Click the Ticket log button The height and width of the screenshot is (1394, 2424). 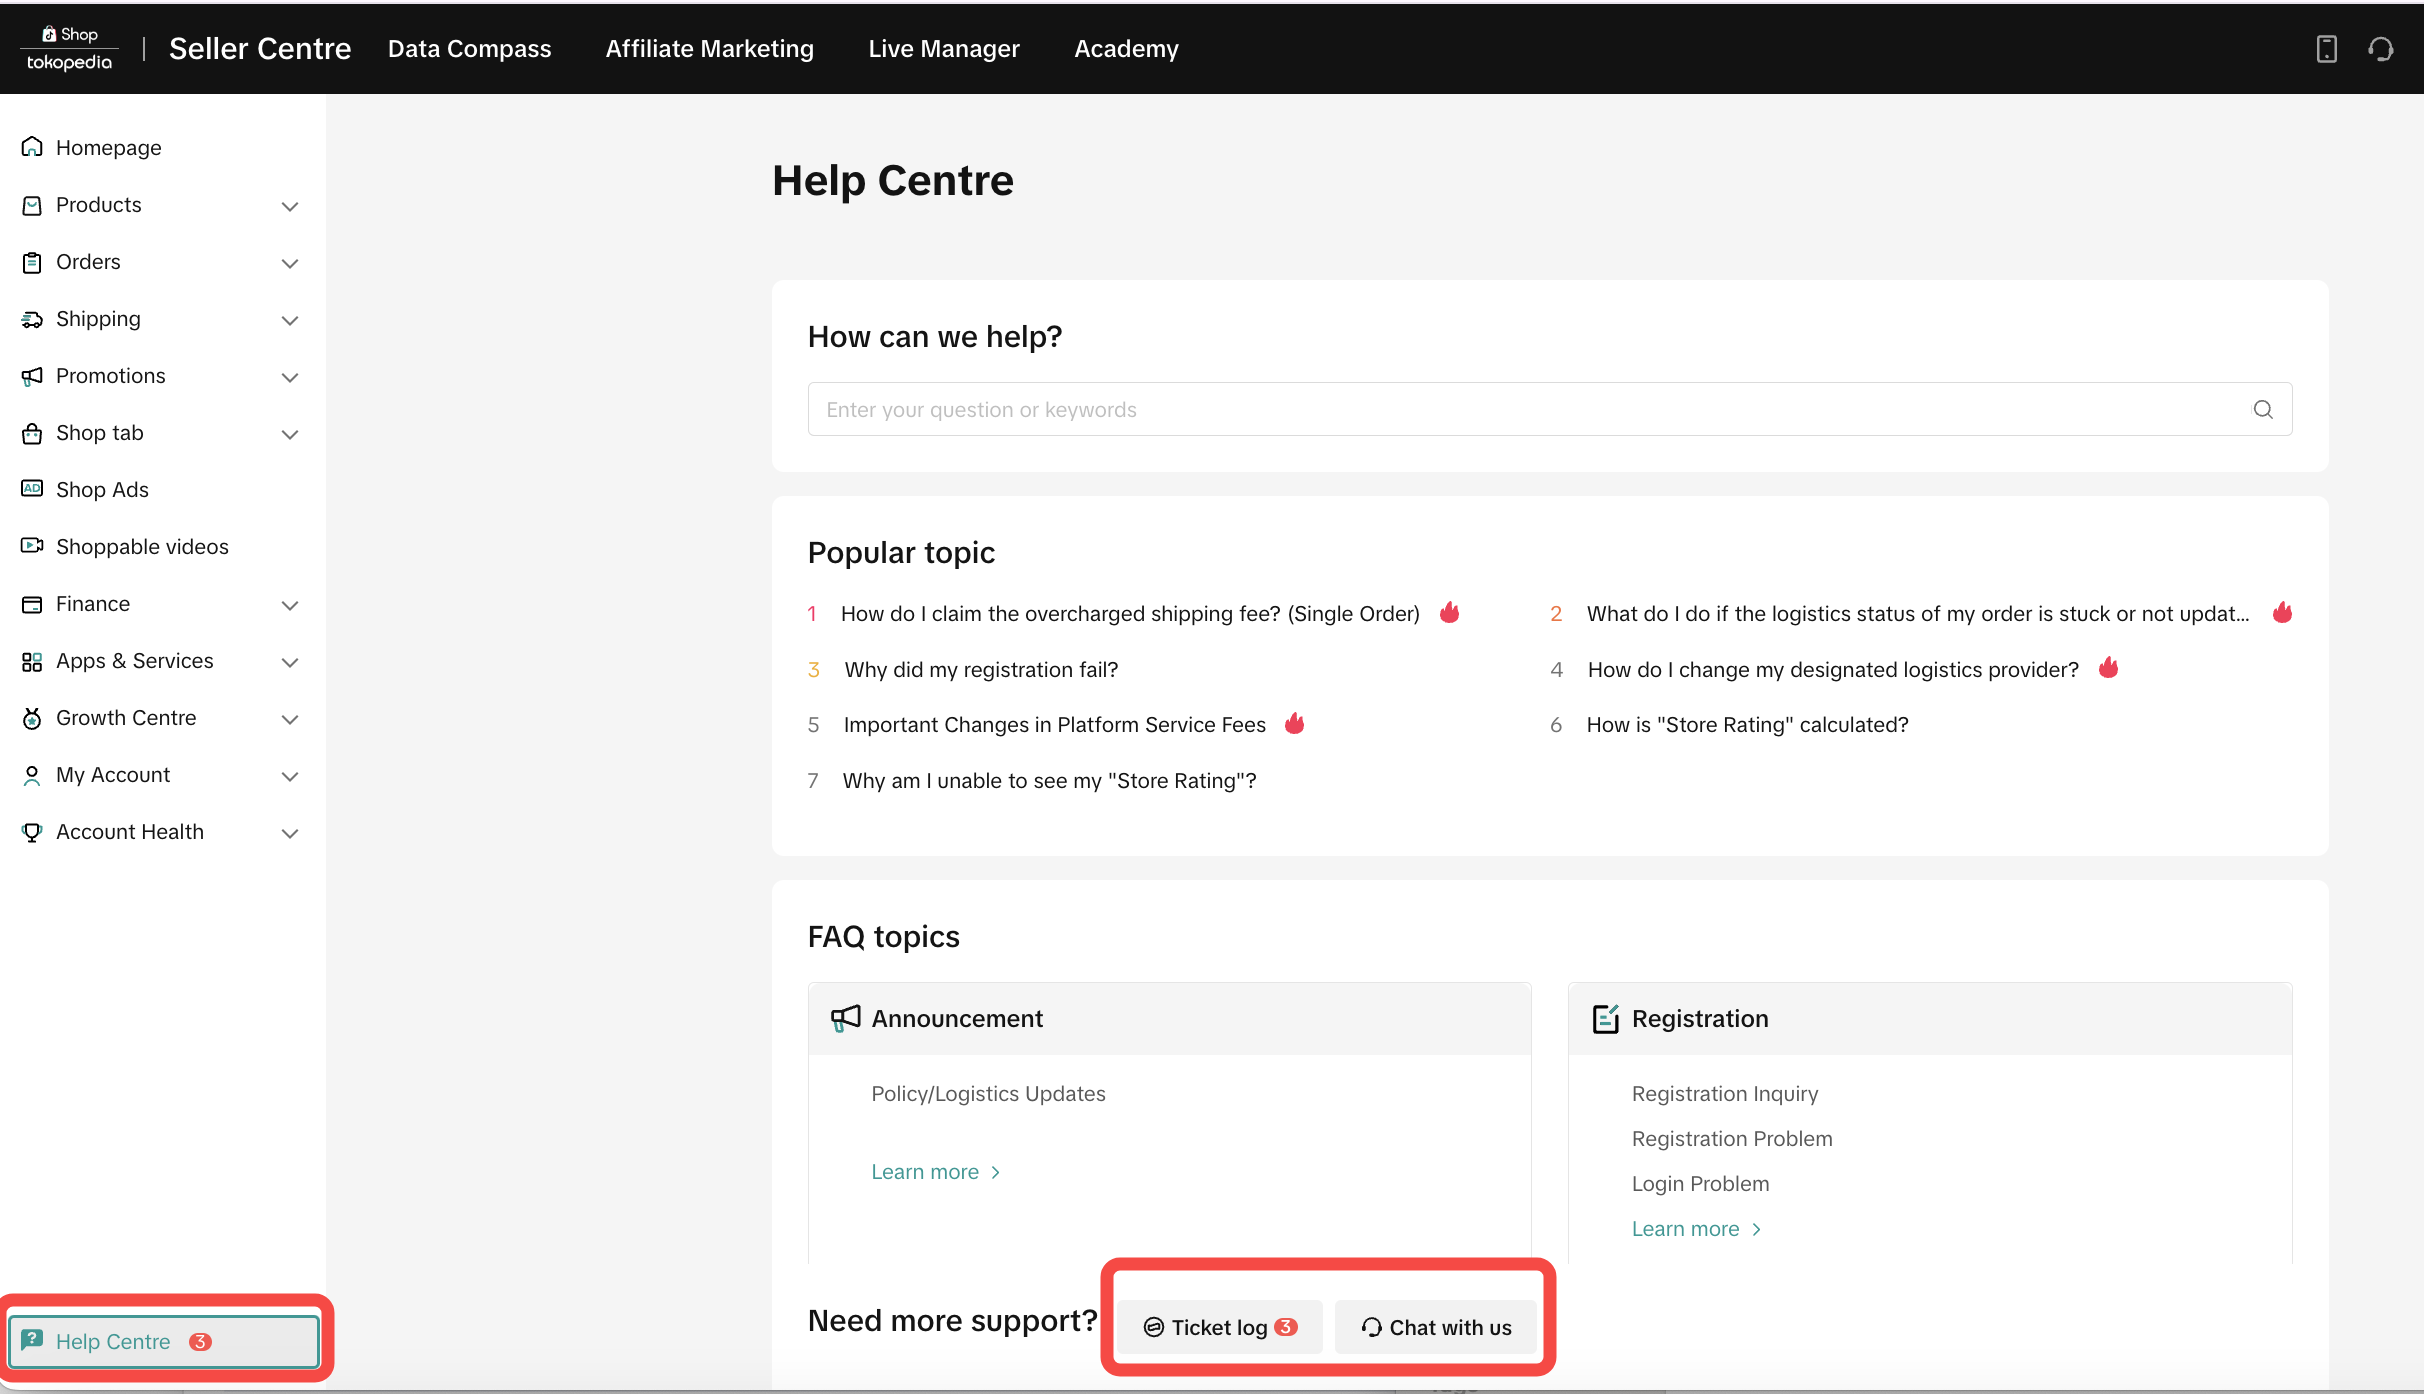click(x=1220, y=1327)
